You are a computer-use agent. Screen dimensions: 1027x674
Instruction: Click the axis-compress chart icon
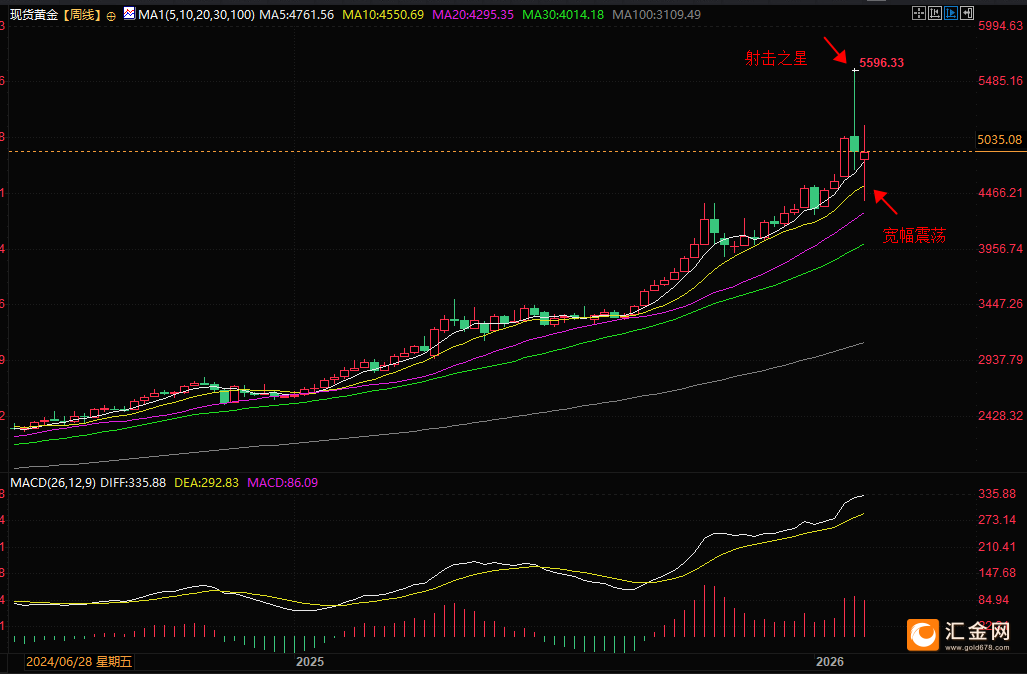click(x=935, y=13)
